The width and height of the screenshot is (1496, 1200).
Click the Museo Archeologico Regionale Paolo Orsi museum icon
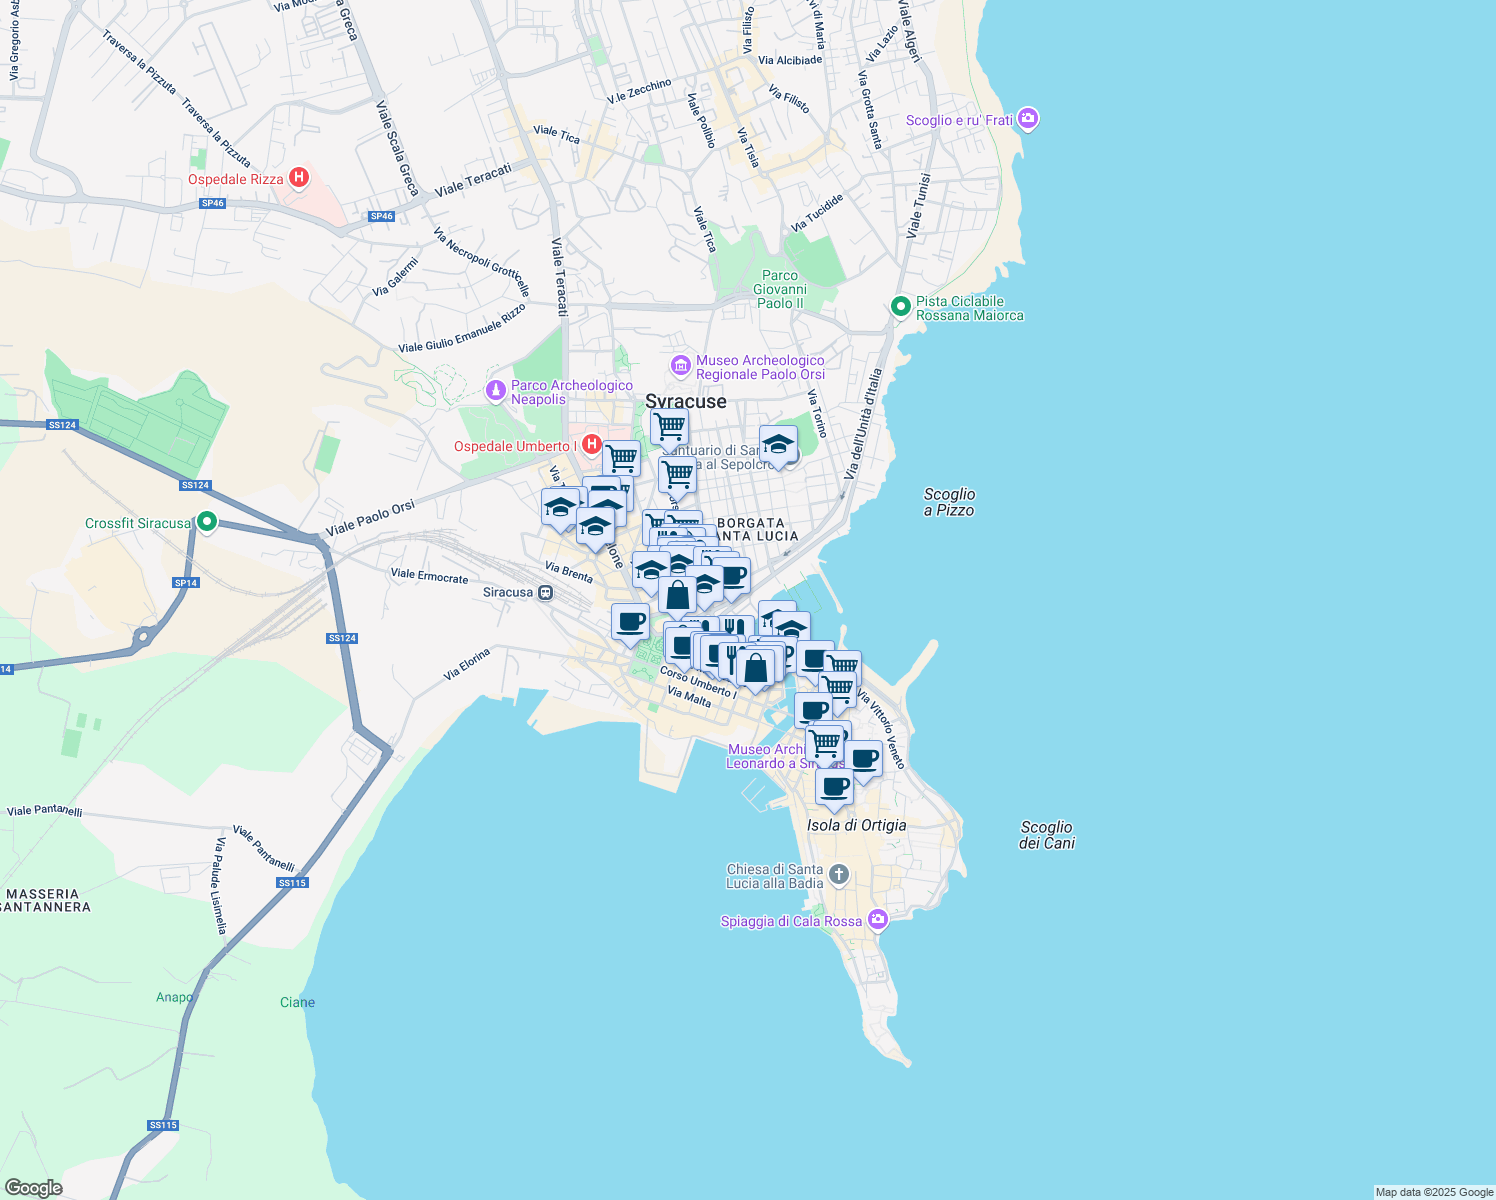click(x=681, y=366)
